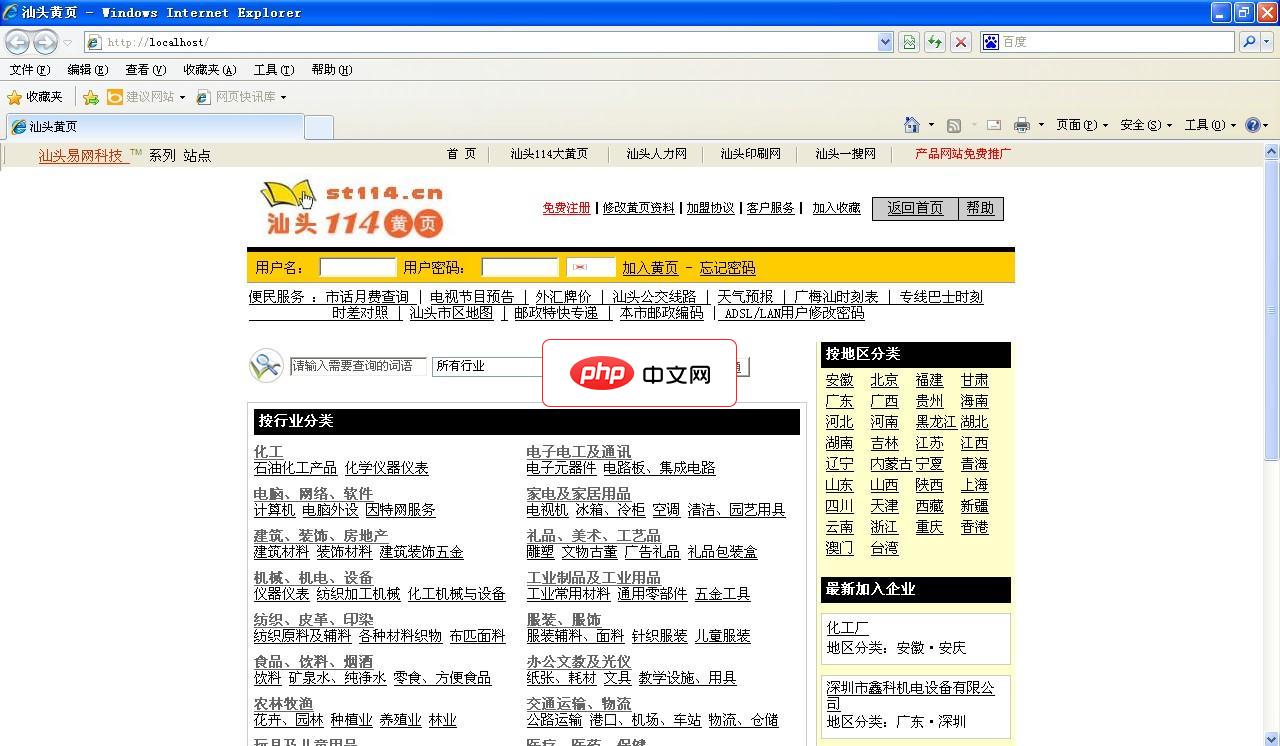Viewport: 1280px width, 746px height.
Task: Click the Baidu icon in the search box
Action: click(991, 42)
